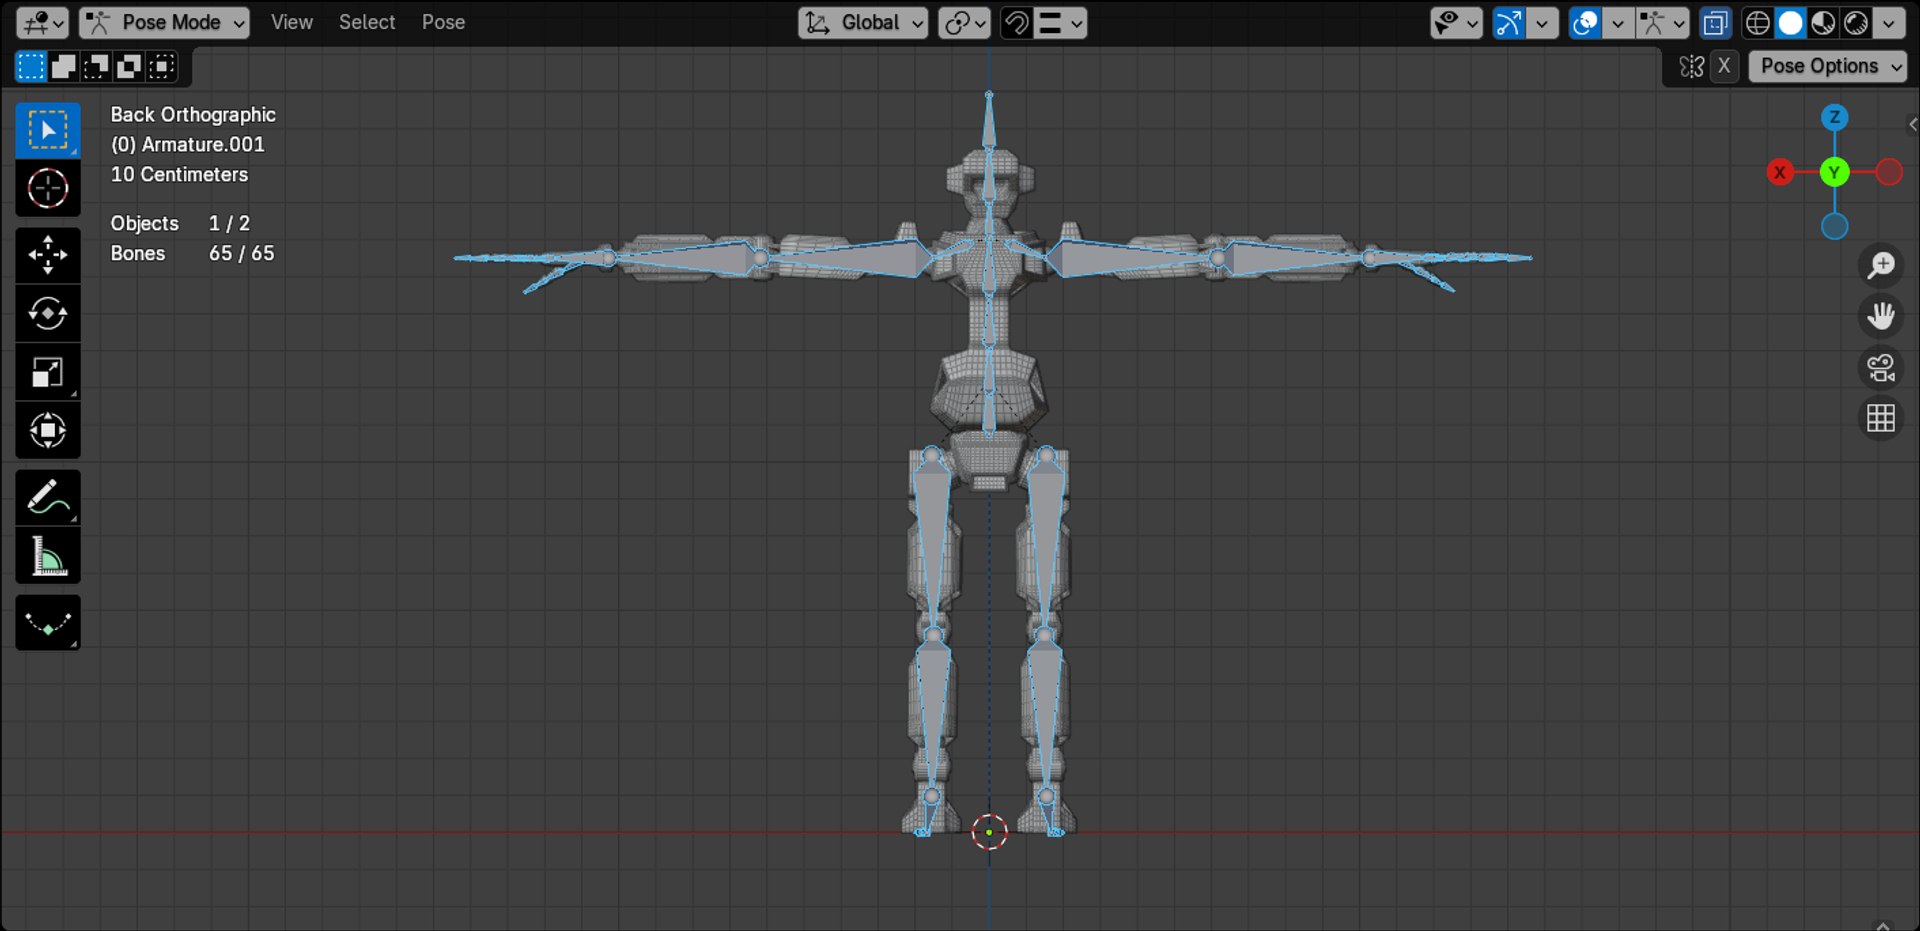The width and height of the screenshot is (1920, 931).
Task: Open the editor type dropdown
Action: [42, 23]
